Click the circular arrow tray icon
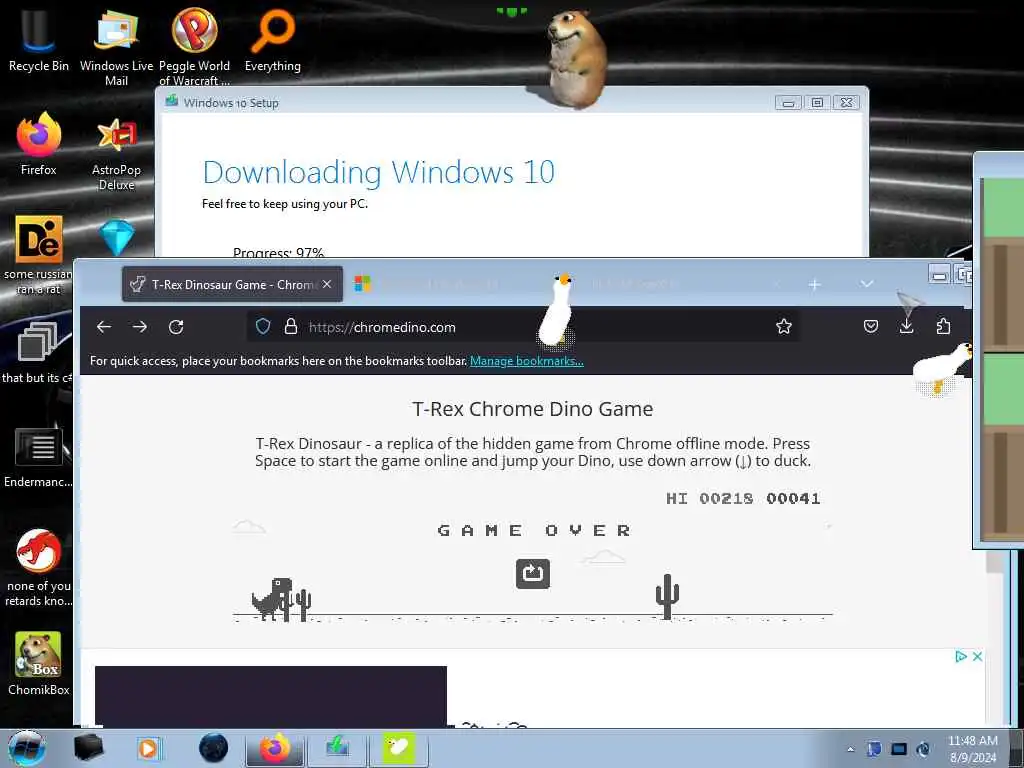Viewport: 1024px width, 768px height. click(x=923, y=749)
